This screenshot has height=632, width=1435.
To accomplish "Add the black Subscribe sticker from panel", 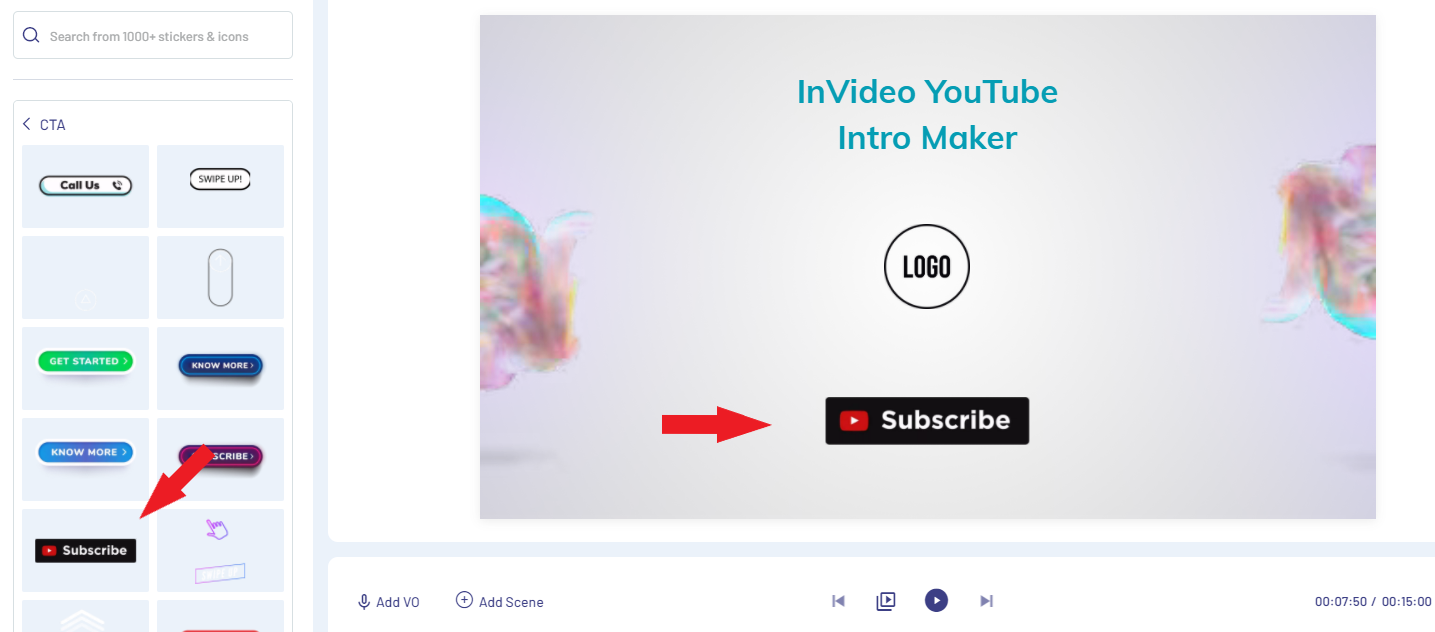I will [x=85, y=550].
